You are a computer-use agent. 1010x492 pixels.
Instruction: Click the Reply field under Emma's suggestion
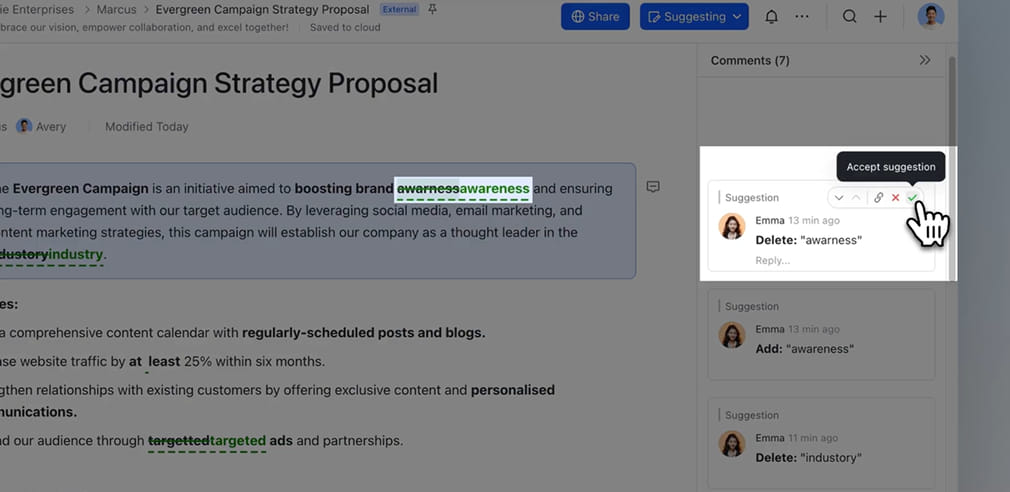[772, 260]
